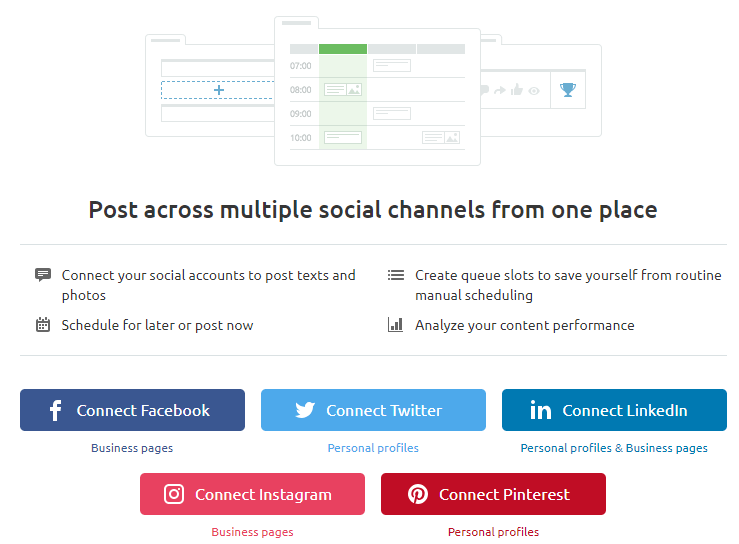Connect Twitter account
The image size is (739, 544).
pyautogui.click(x=373, y=410)
